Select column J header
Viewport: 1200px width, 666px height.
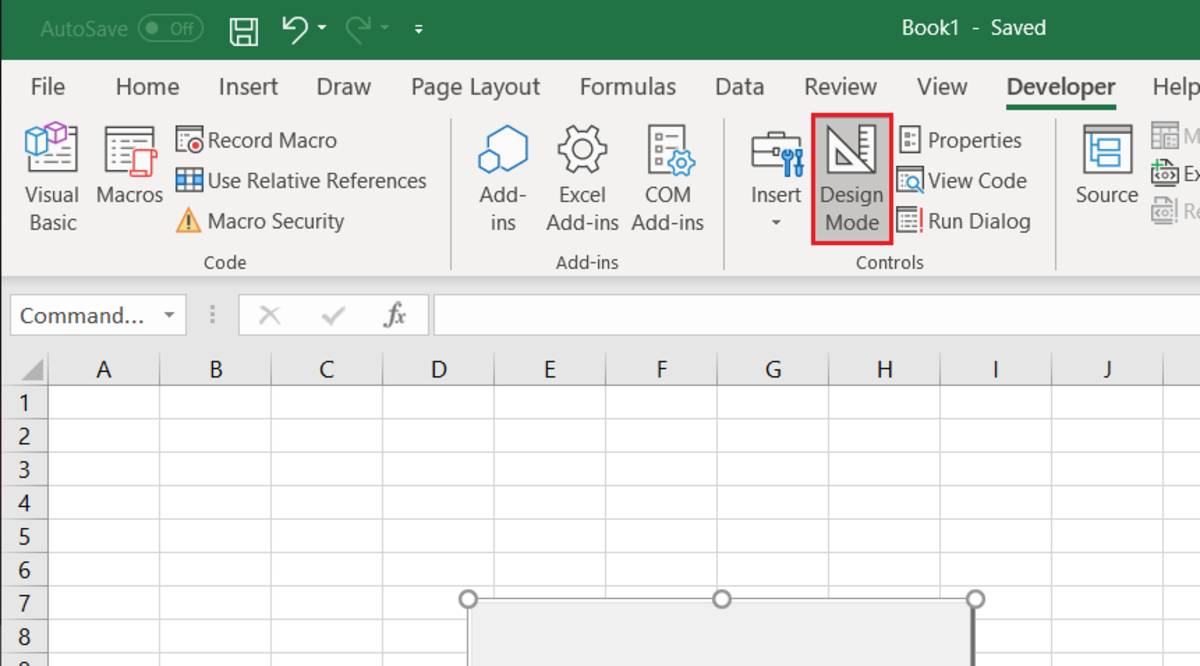pyautogui.click(x=1107, y=370)
